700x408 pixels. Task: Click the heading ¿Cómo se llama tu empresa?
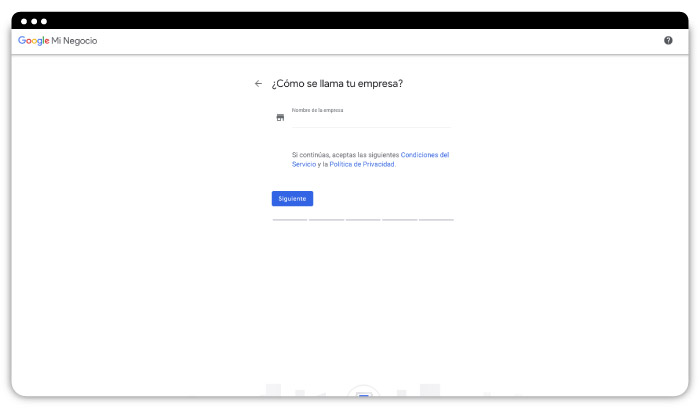(338, 83)
